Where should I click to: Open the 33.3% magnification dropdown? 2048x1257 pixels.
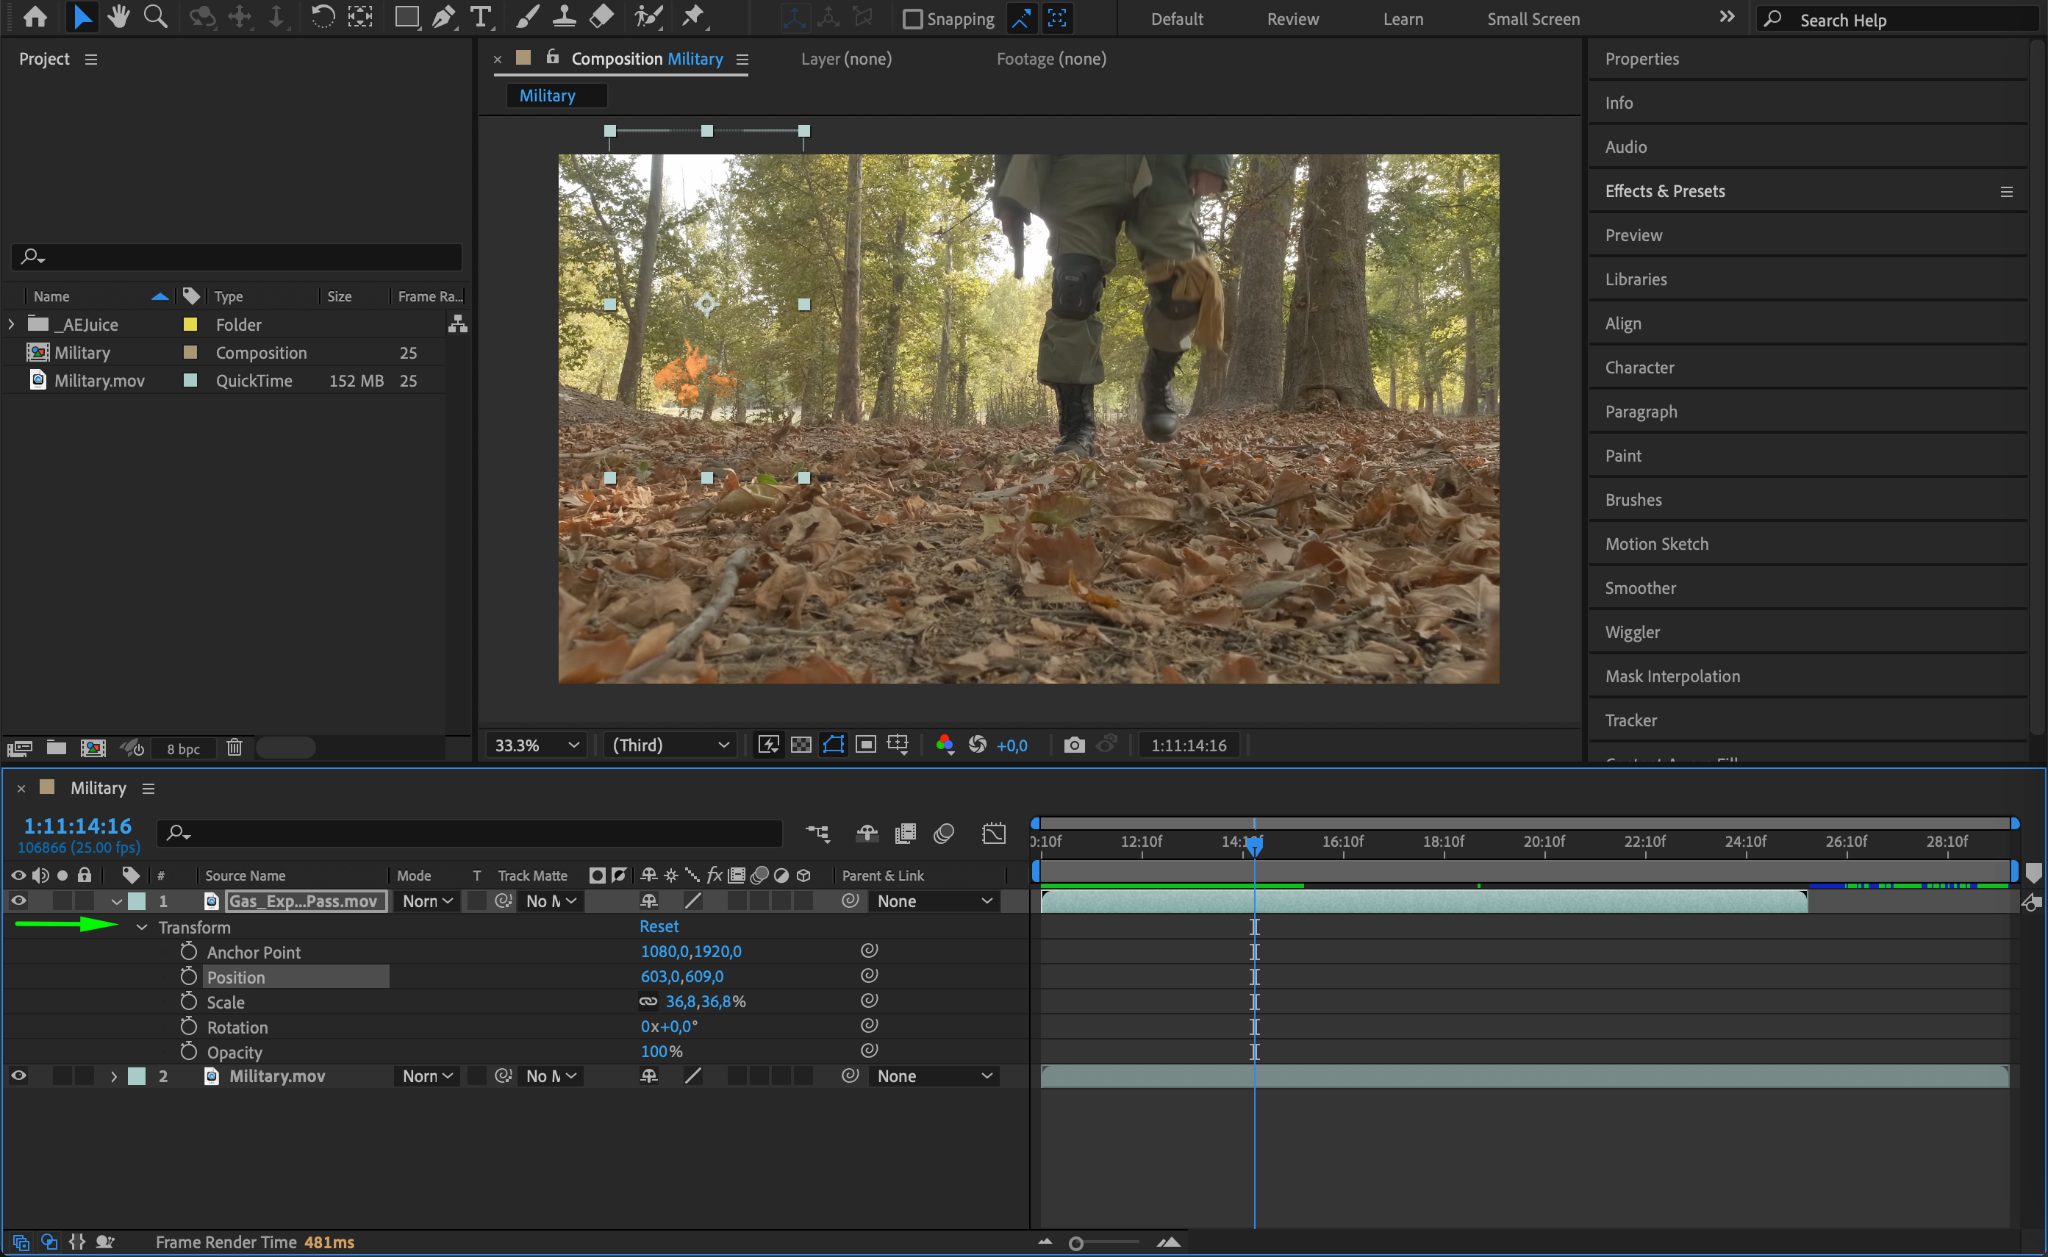tap(537, 745)
